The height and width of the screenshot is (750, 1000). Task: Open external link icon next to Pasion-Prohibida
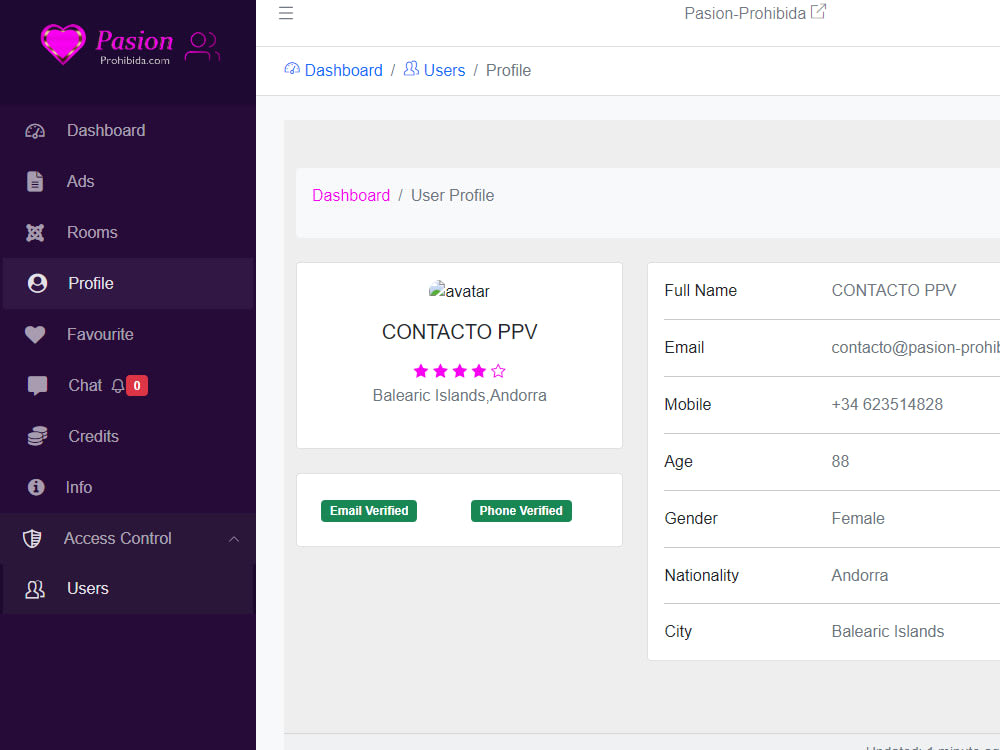pos(818,11)
